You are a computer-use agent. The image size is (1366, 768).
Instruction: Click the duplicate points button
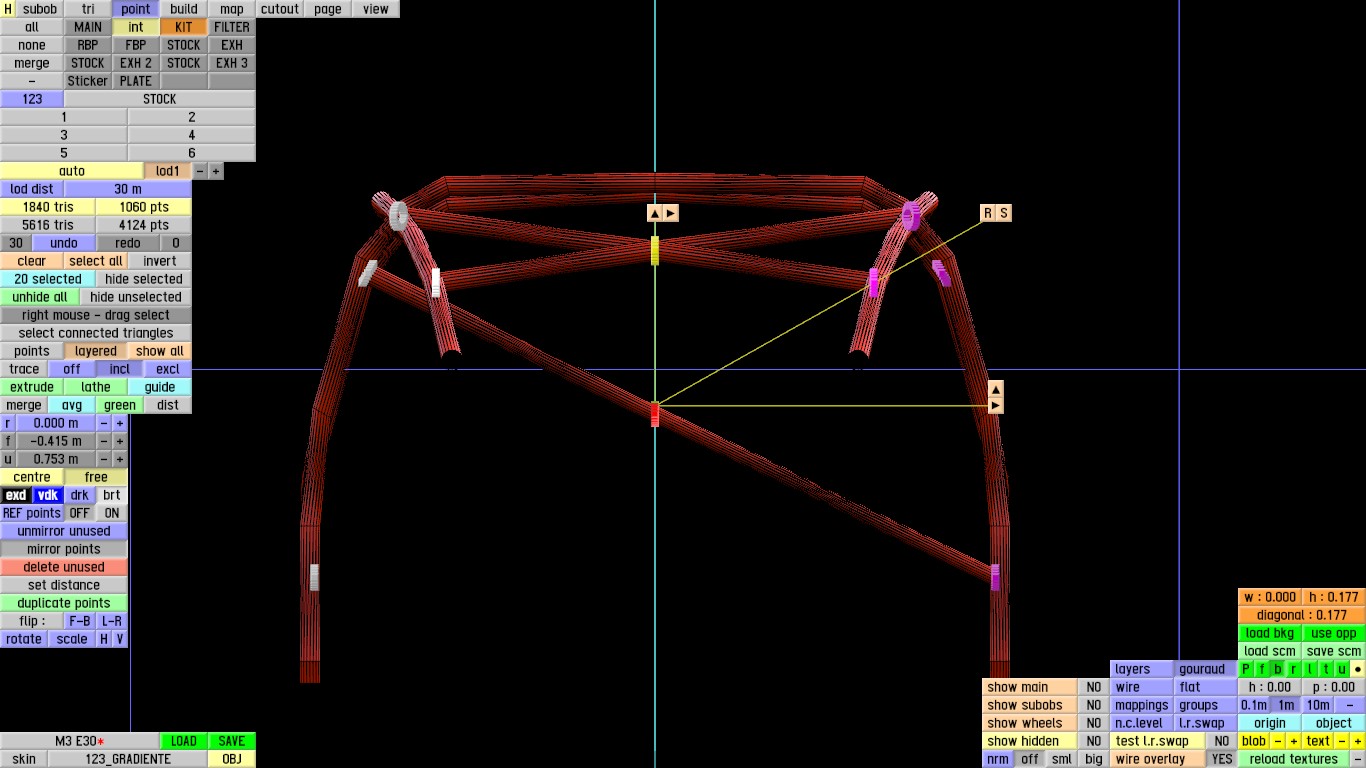tap(64, 603)
